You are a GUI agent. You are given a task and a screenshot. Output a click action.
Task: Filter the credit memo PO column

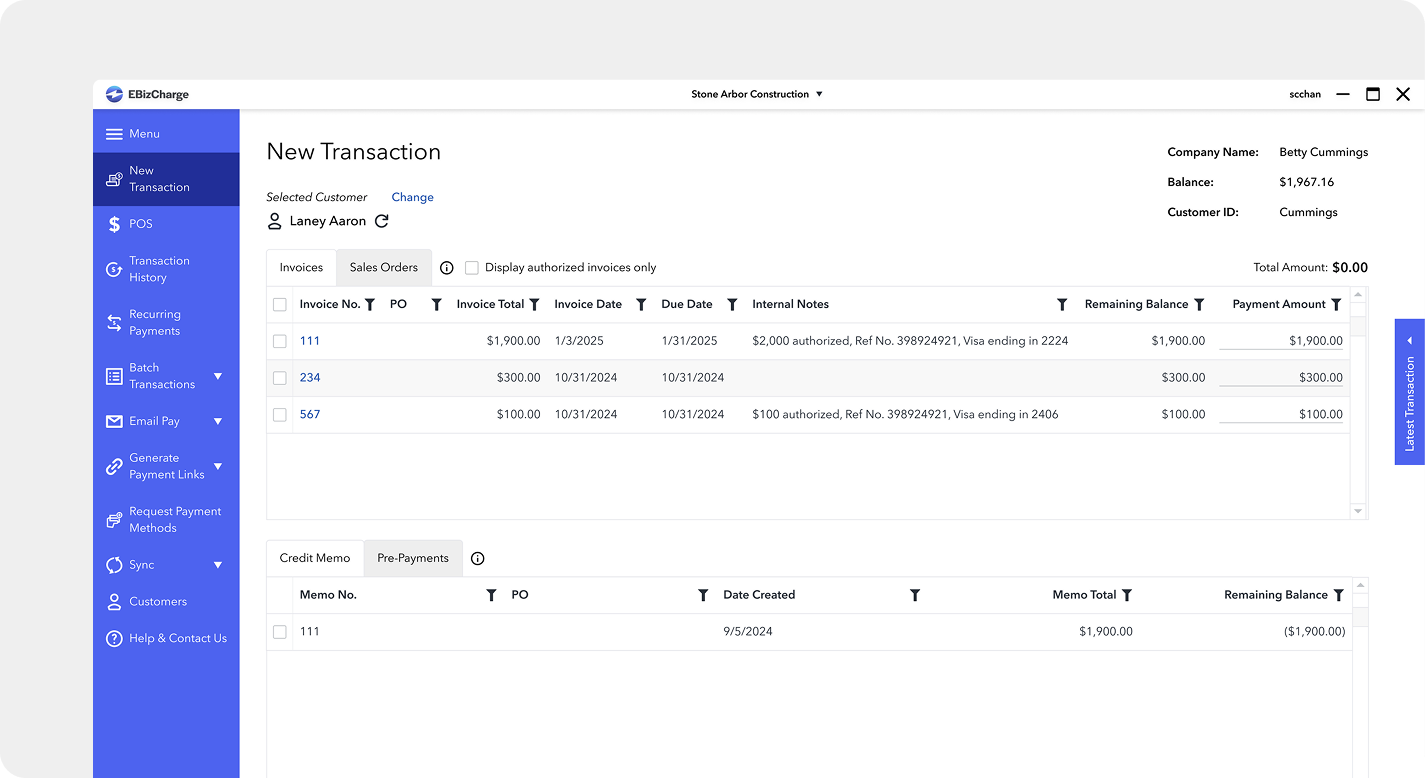coord(703,595)
